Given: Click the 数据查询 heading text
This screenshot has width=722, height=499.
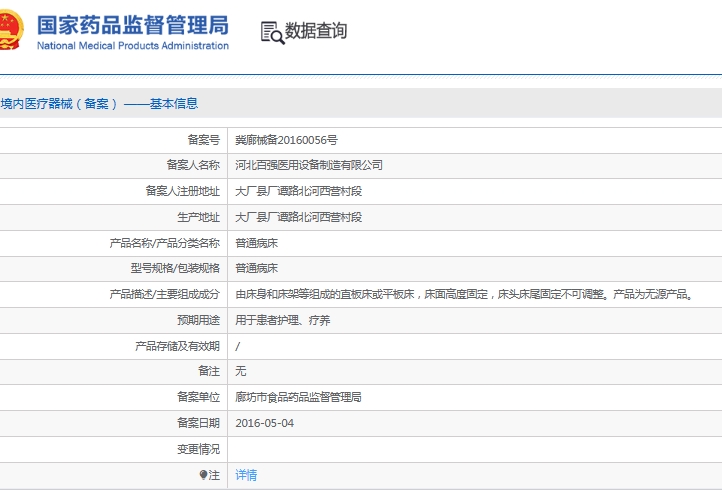Looking at the screenshot, I should 316,31.
